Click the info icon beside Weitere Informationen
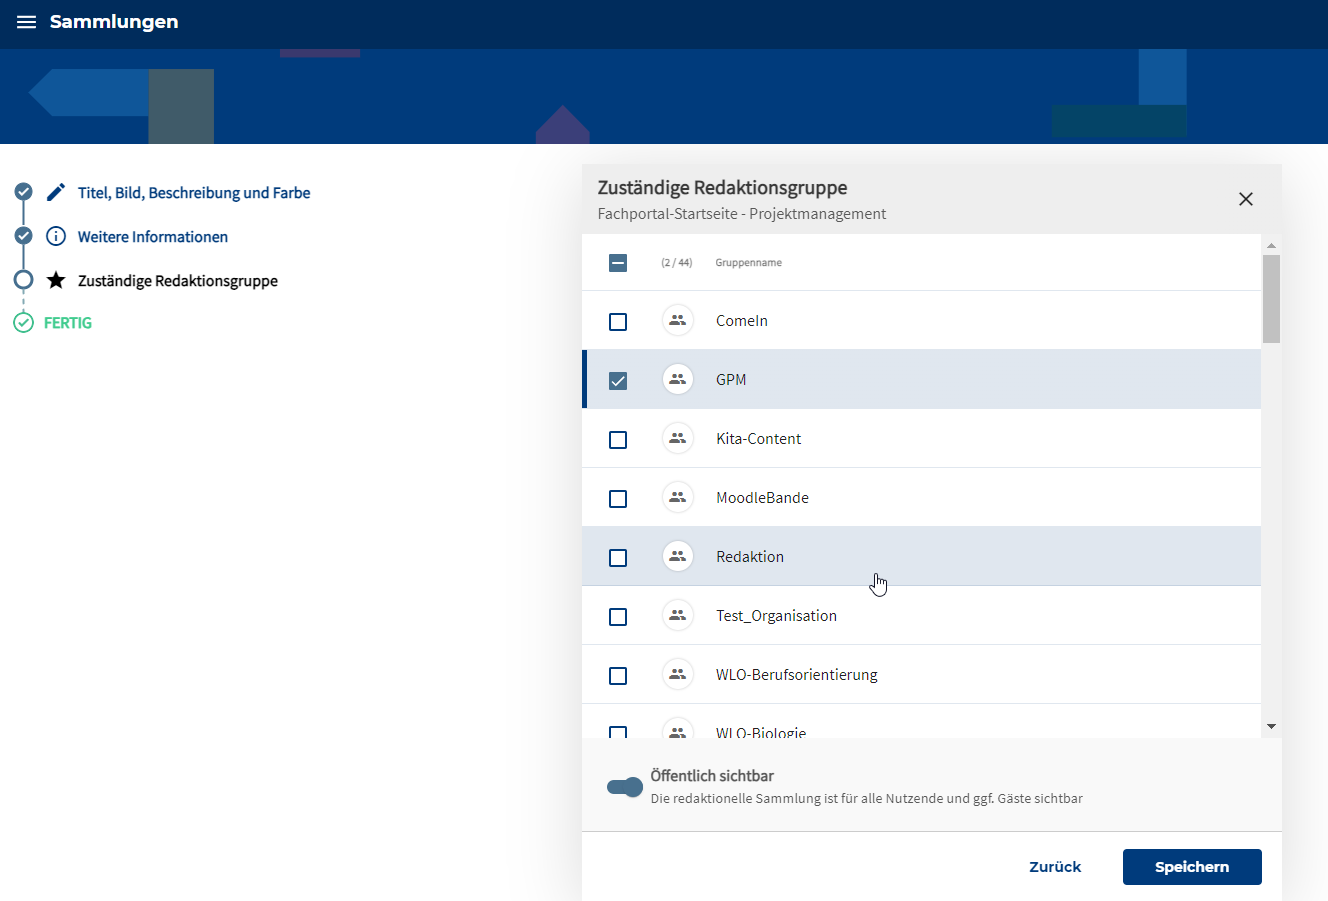This screenshot has height=901, width=1328. (56, 237)
